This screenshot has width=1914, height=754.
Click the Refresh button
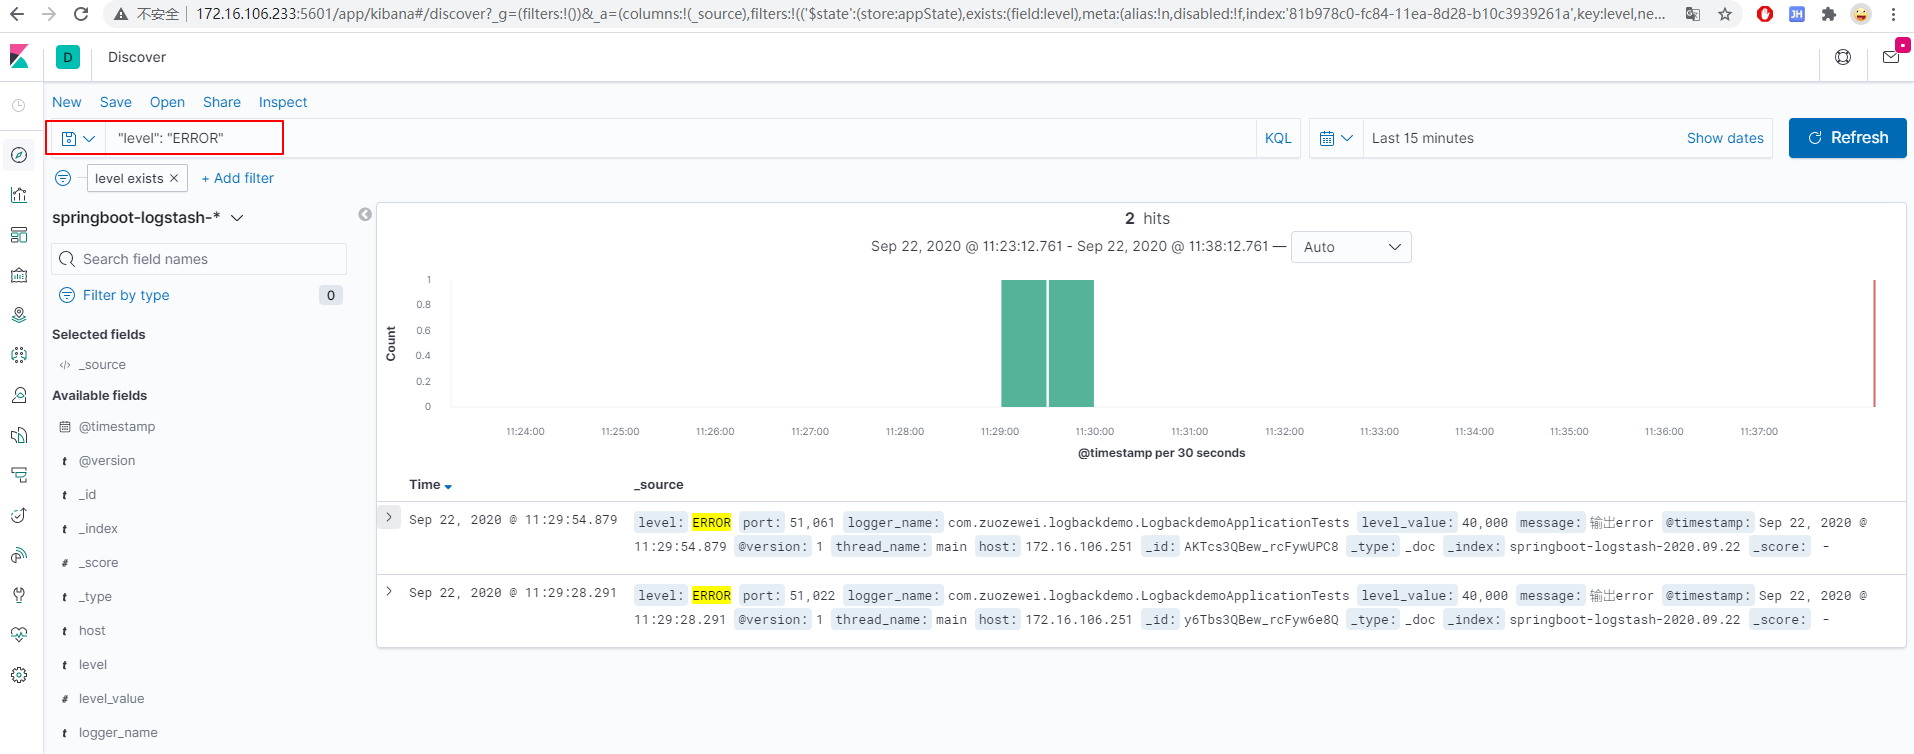click(x=1847, y=138)
